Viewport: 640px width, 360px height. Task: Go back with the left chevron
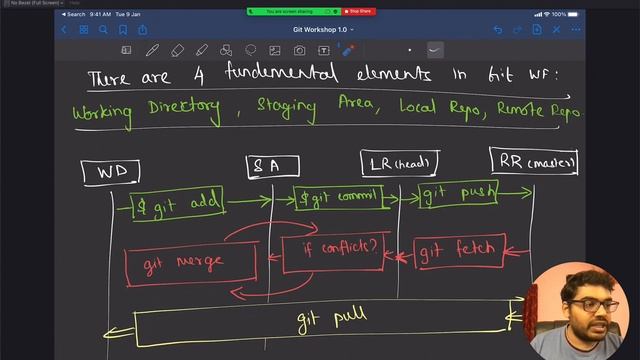(64, 29)
